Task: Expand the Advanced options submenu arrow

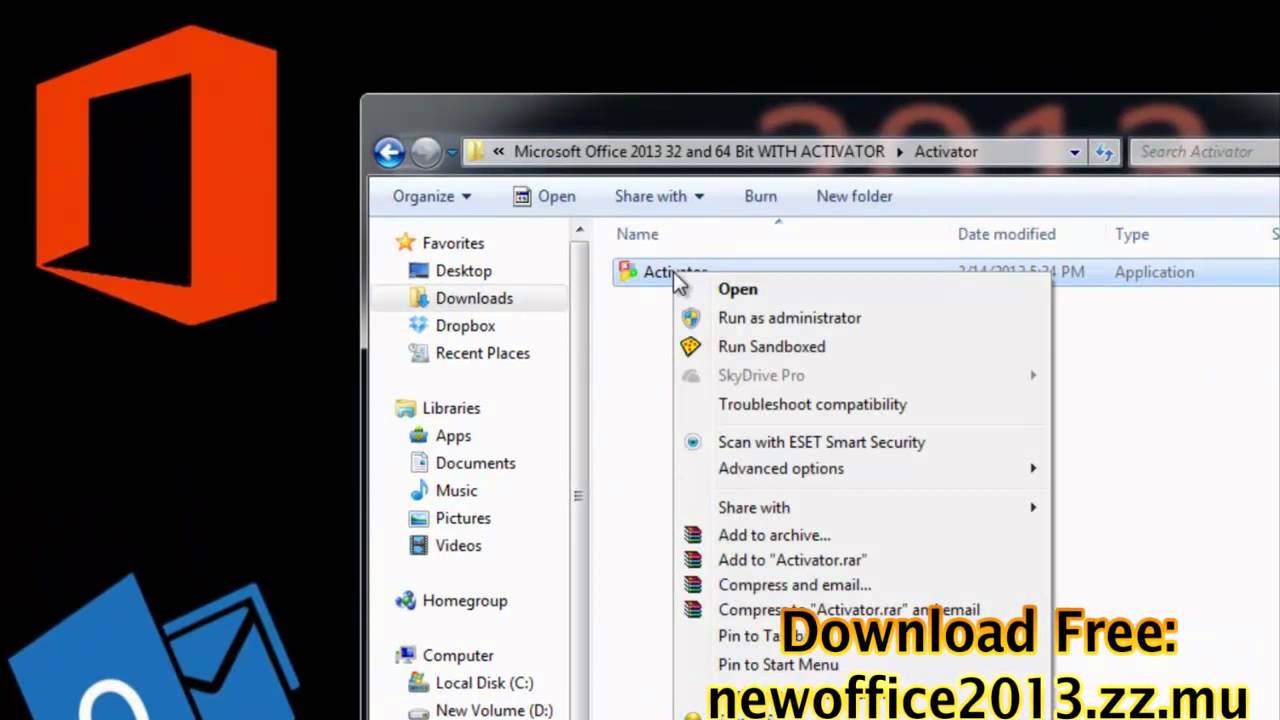Action: (x=1033, y=469)
